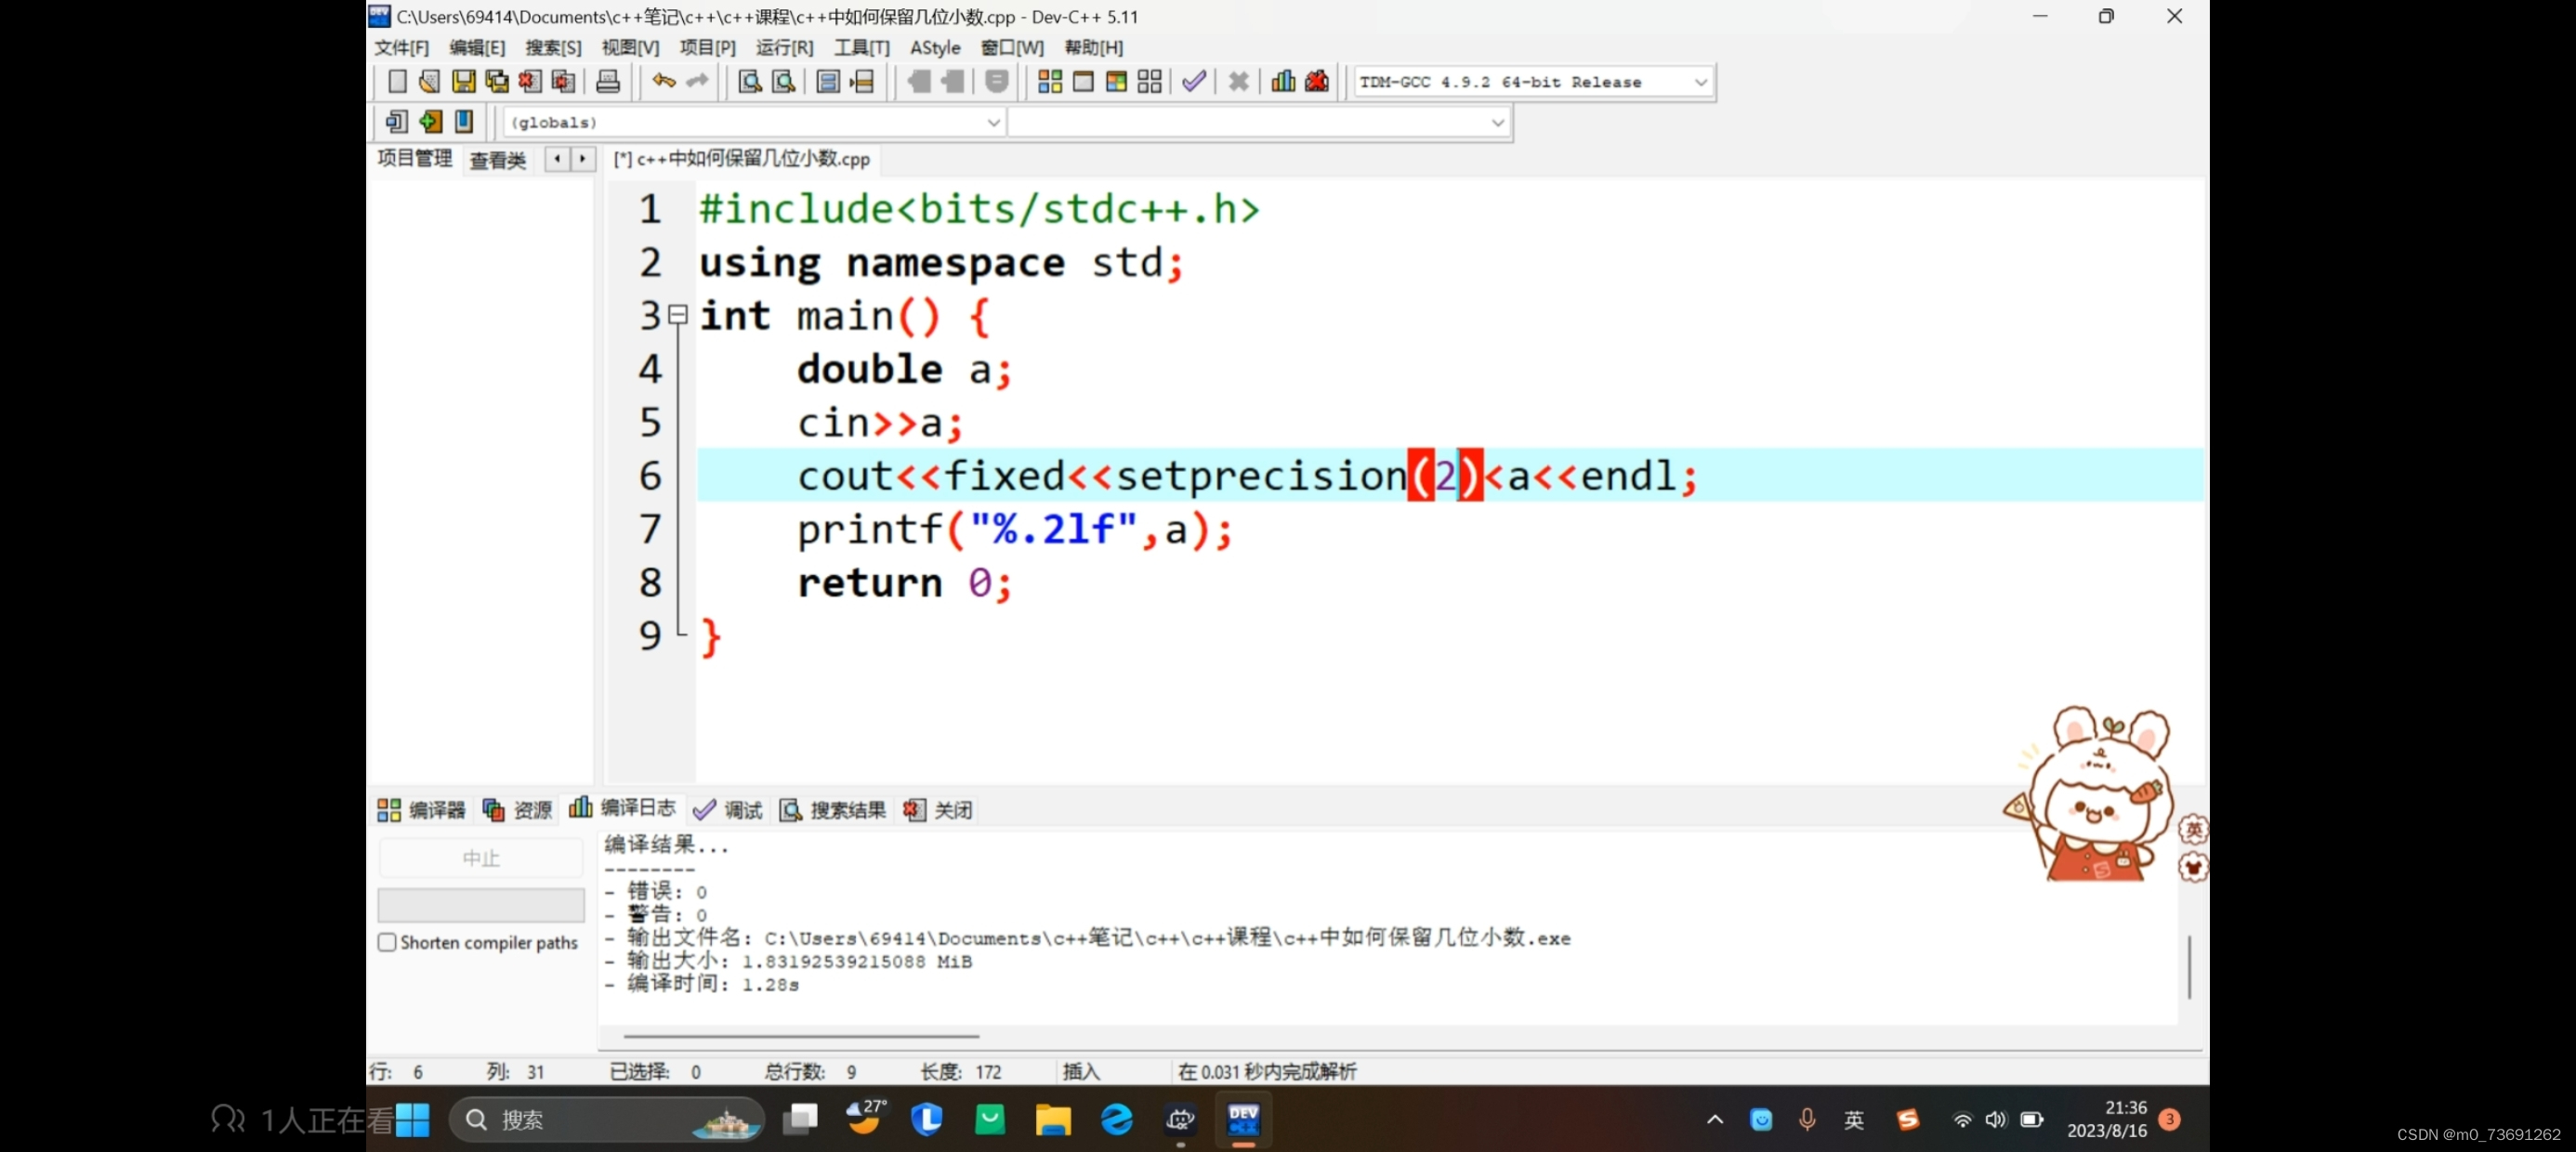The height and width of the screenshot is (1152, 2576).
Task: Open Microsoft Edge from the taskbar
Action: [x=1116, y=1120]
